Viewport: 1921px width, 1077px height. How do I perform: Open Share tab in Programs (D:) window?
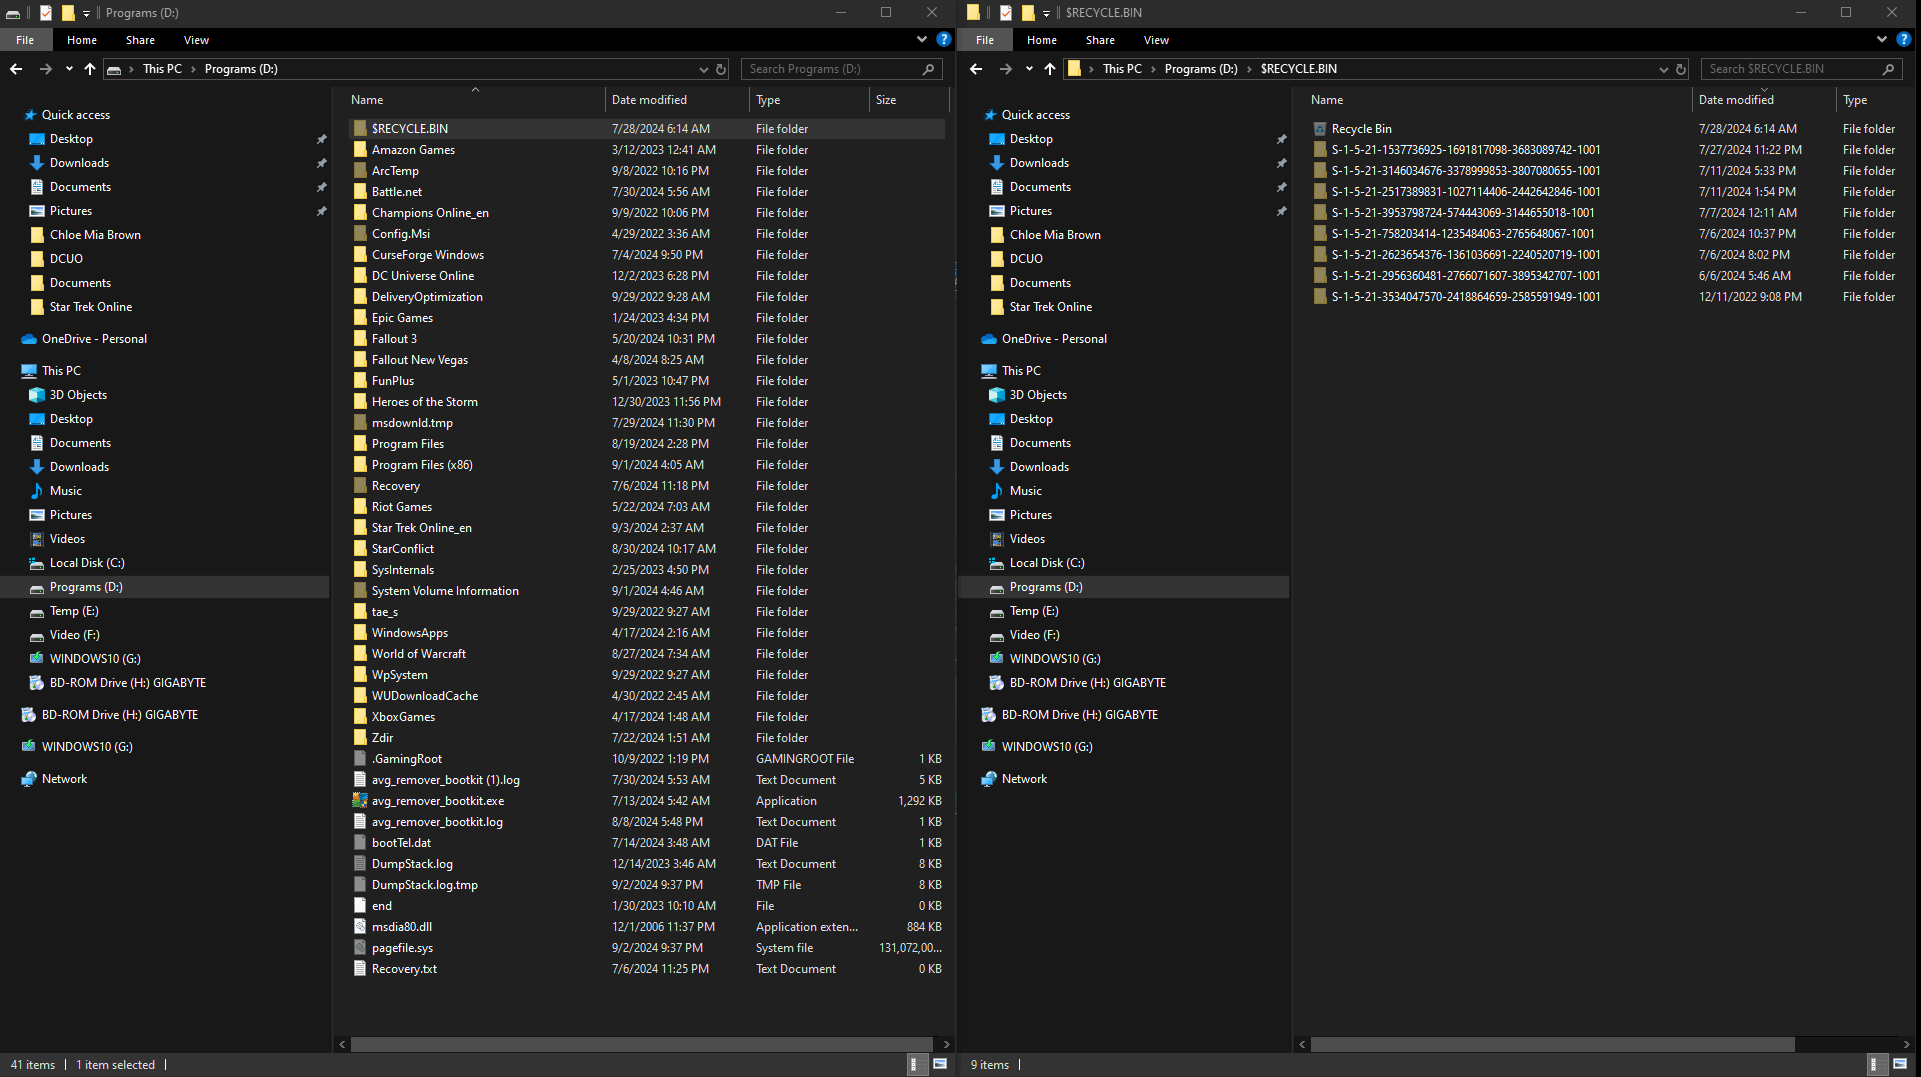[x=140, y=40]
